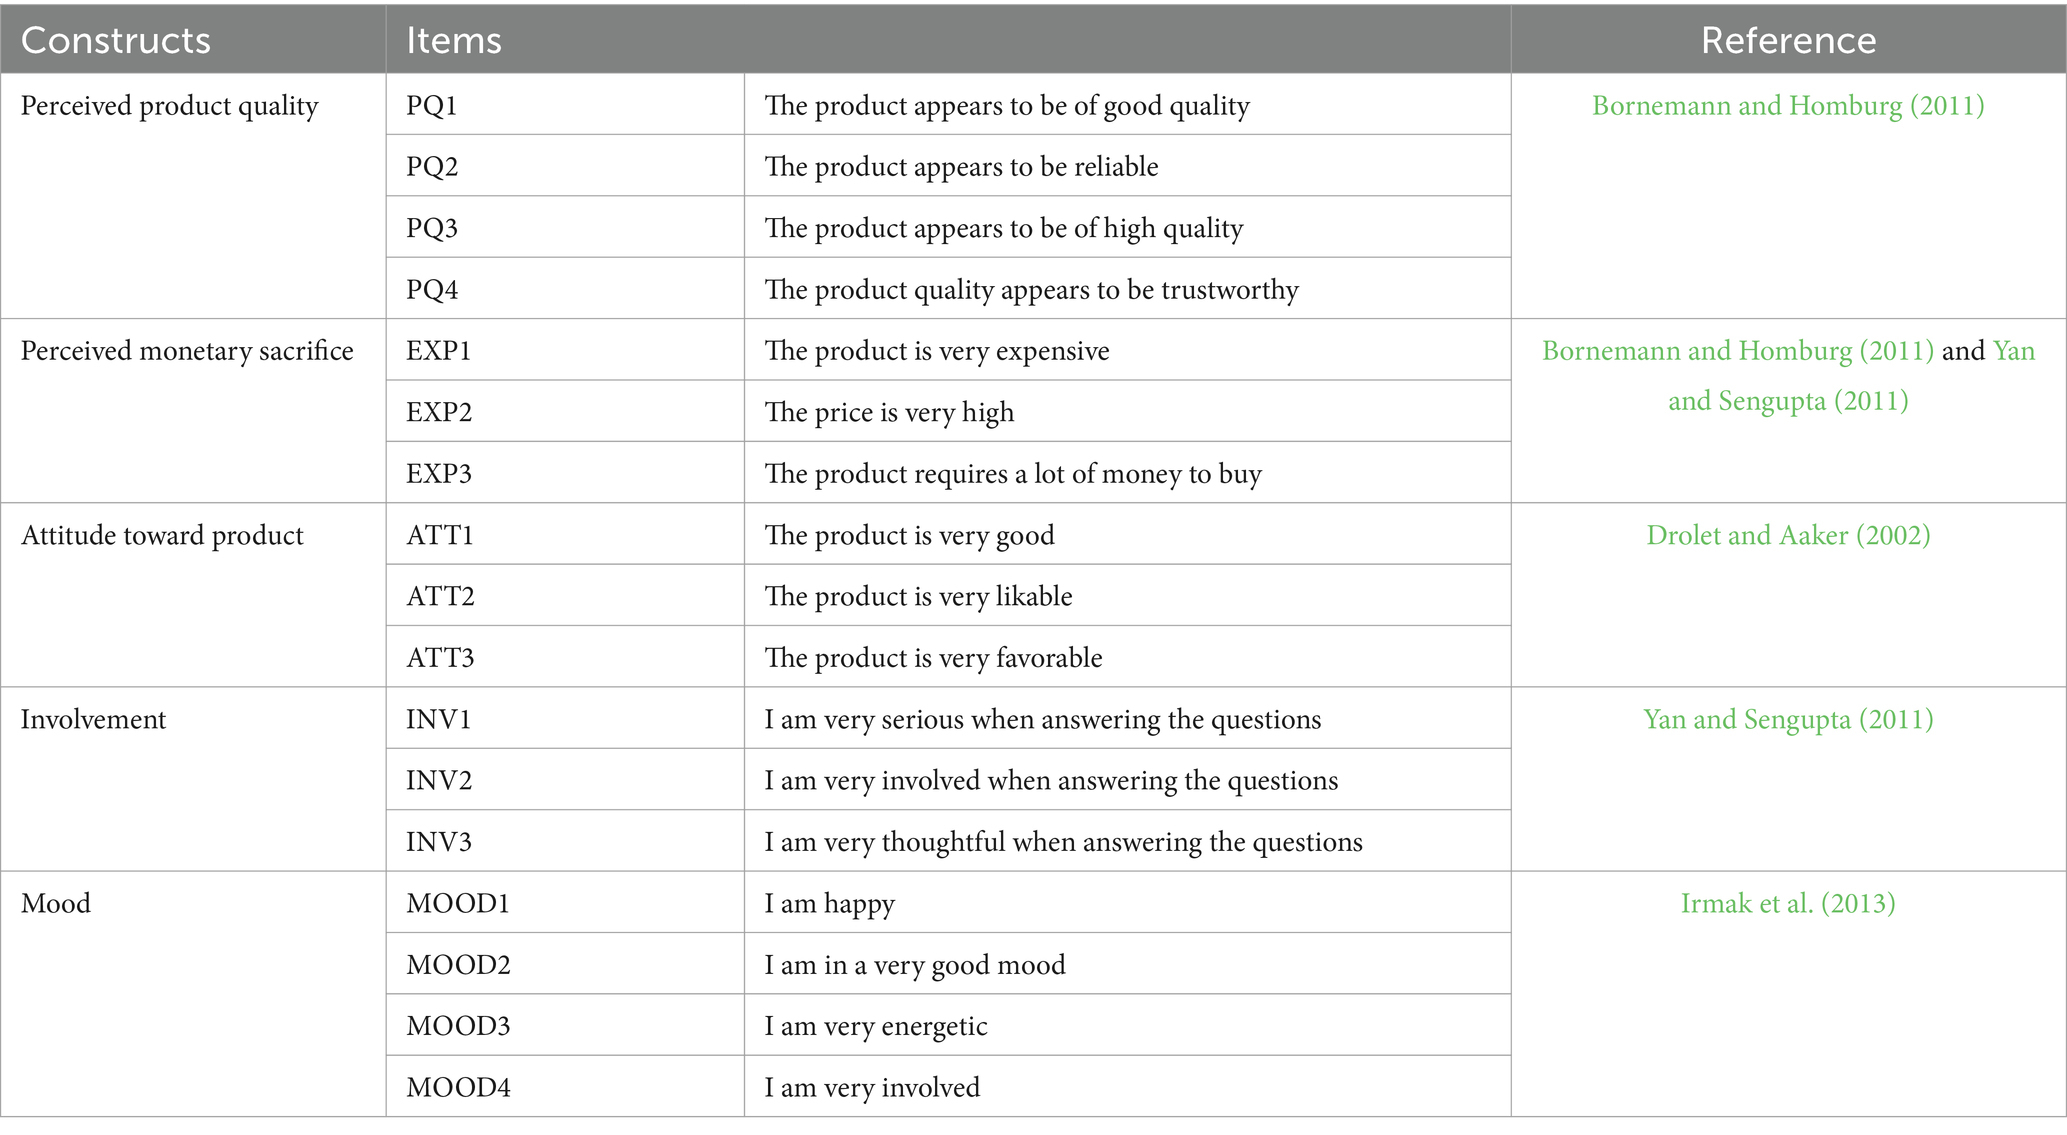Open the 'and Sengupta (2011)' link in monetary sacrifice row
This screenshot has height=1135, width=2067.
tap(1787, 401)
